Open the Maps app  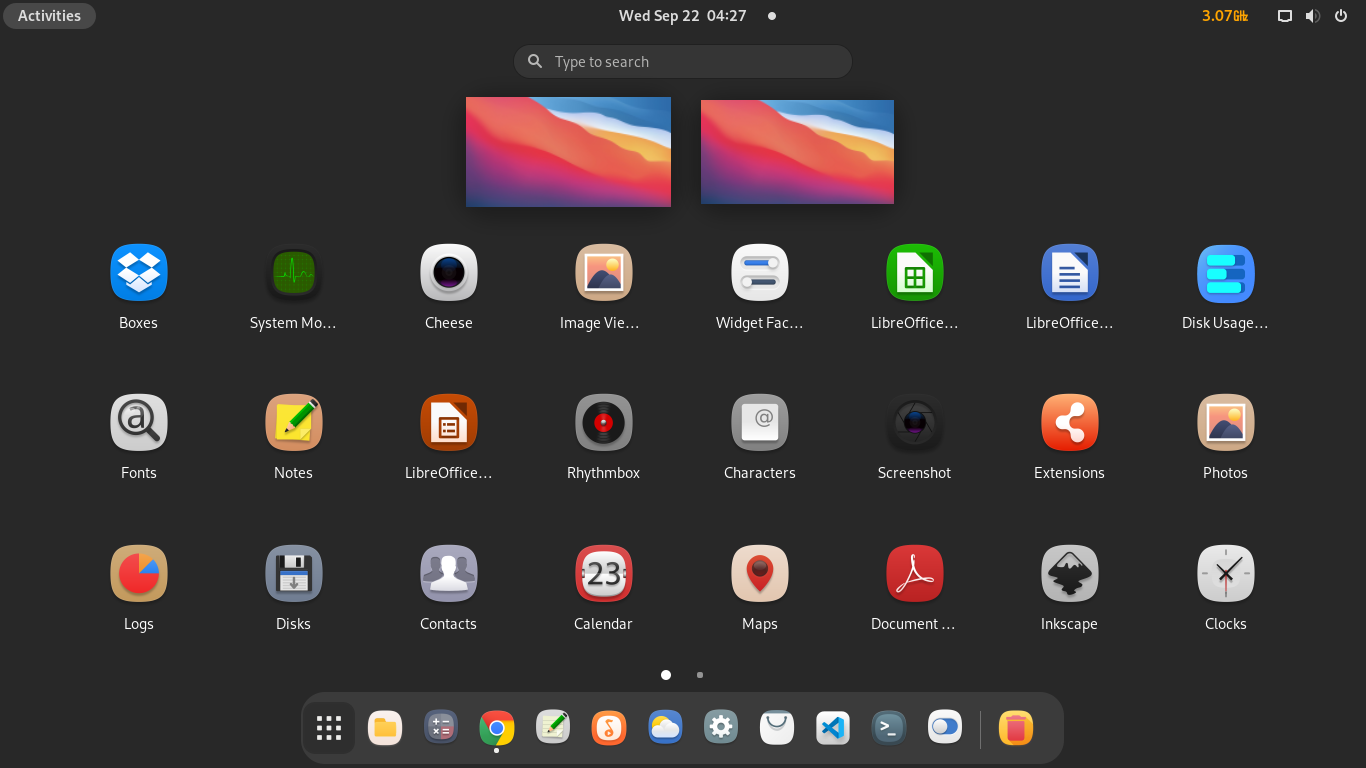759,574
